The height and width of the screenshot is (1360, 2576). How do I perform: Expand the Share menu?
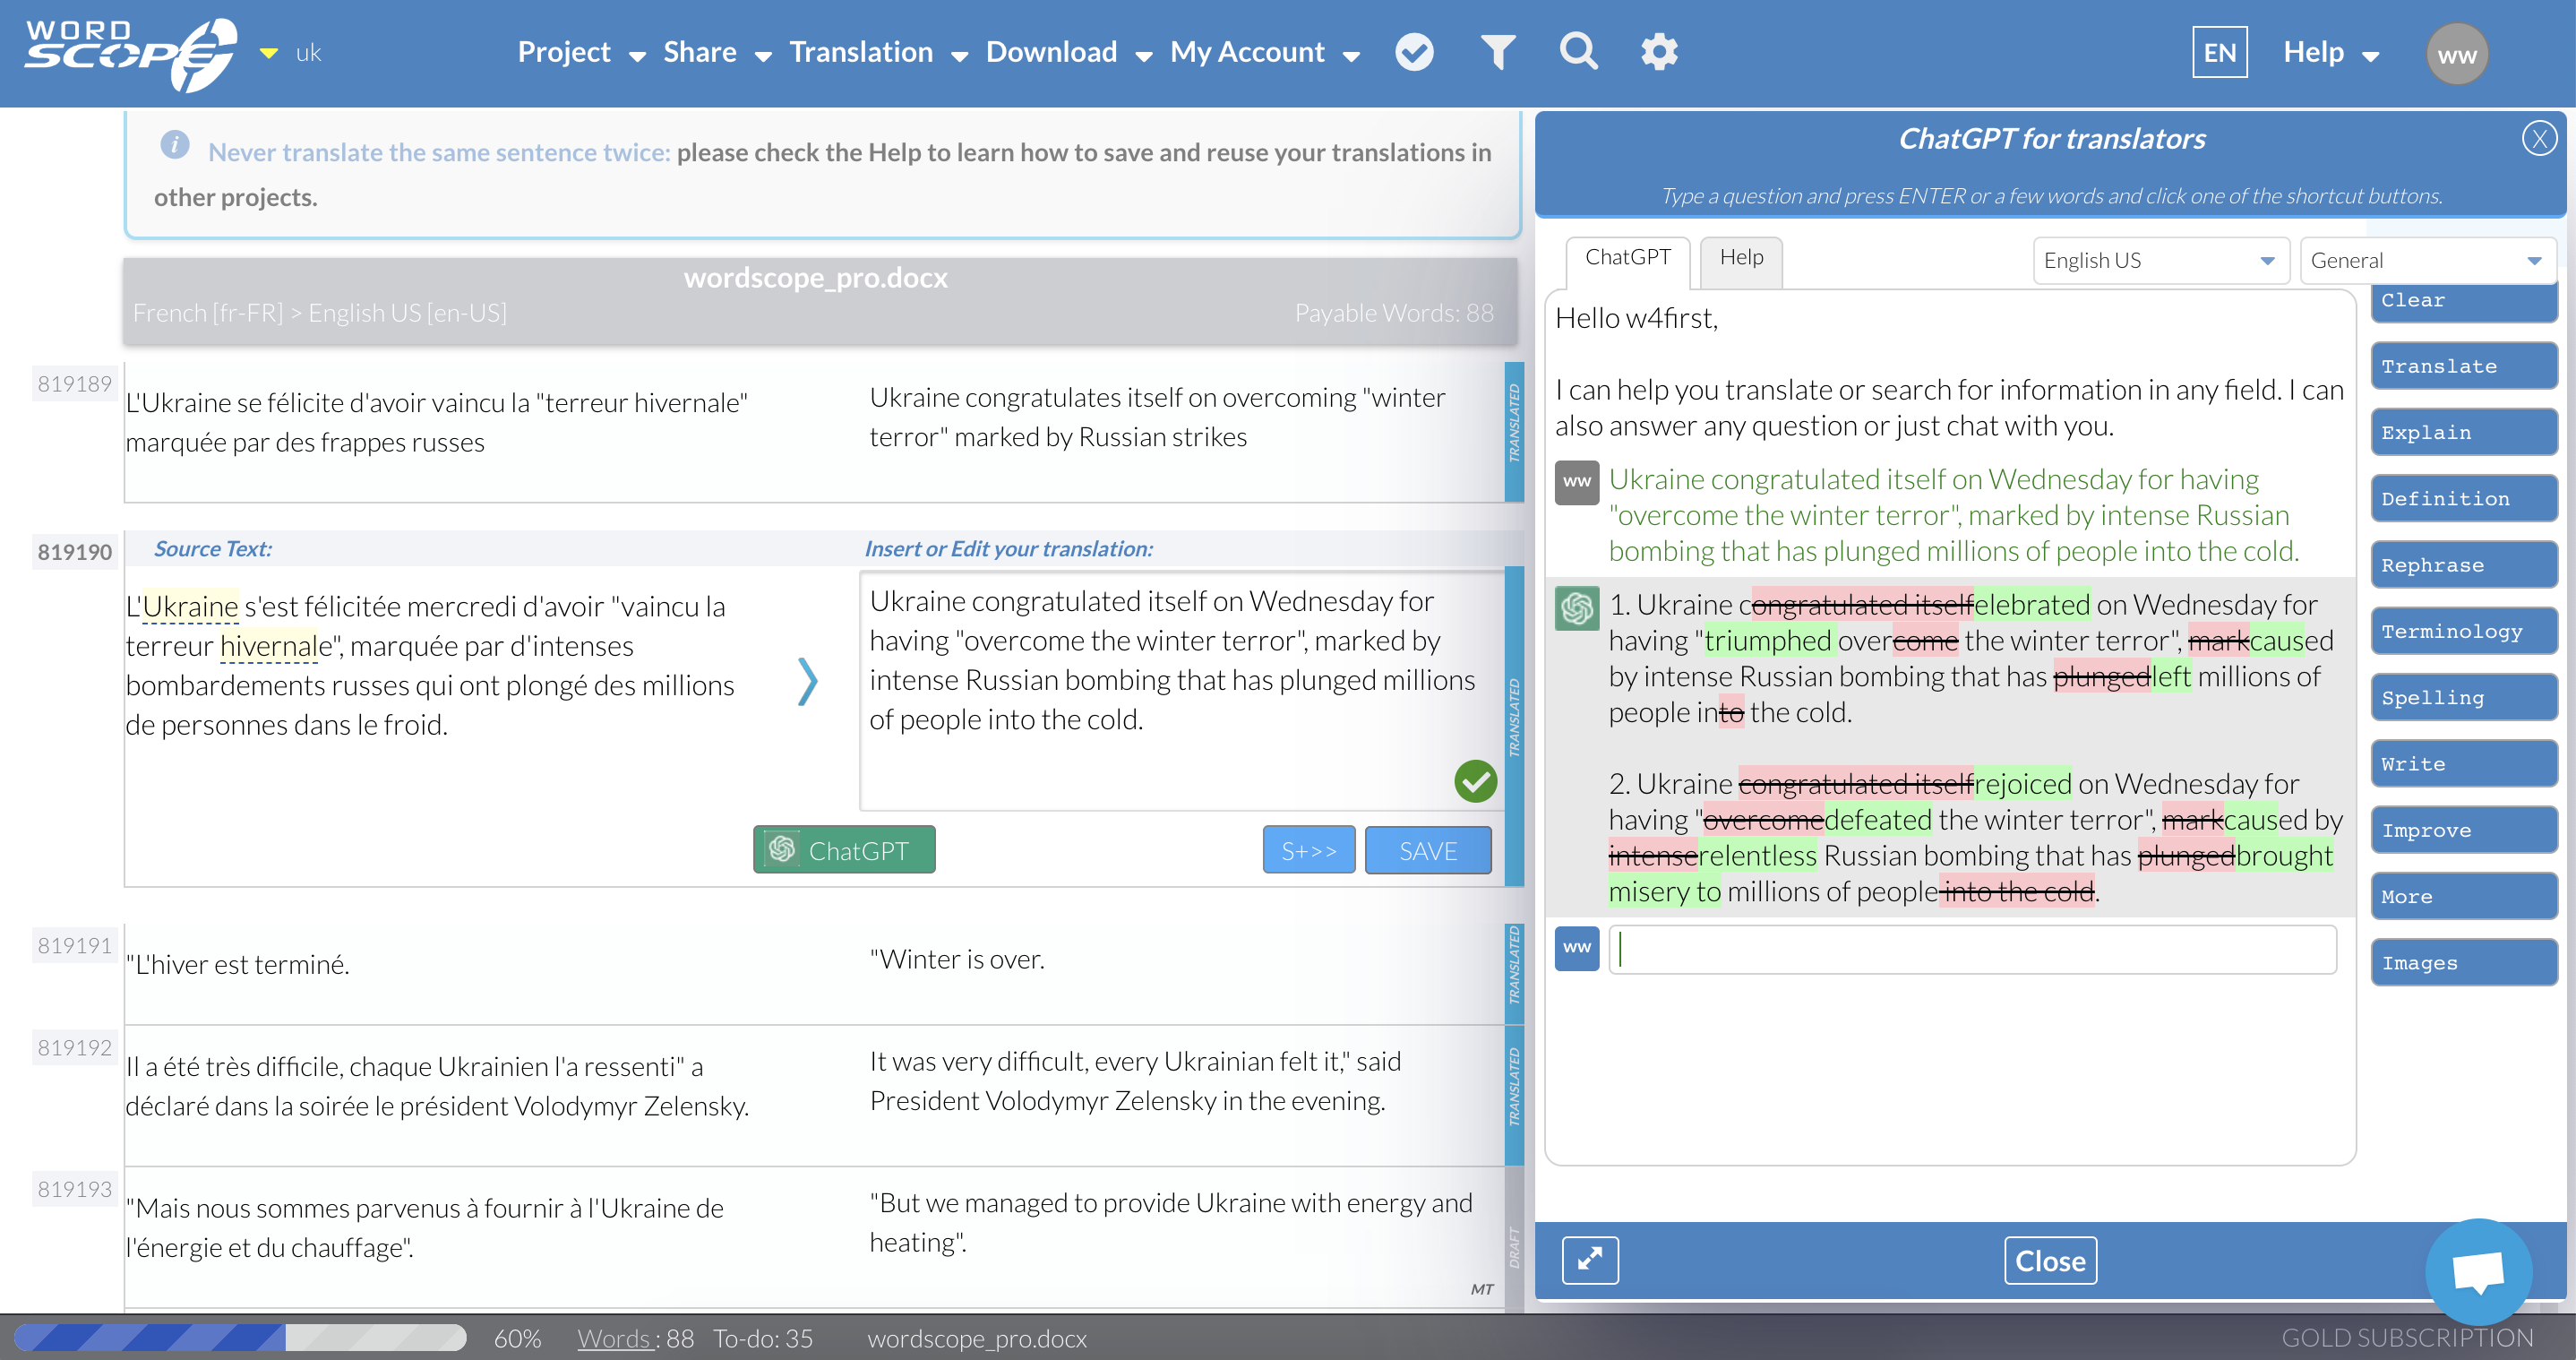point(717,52)
